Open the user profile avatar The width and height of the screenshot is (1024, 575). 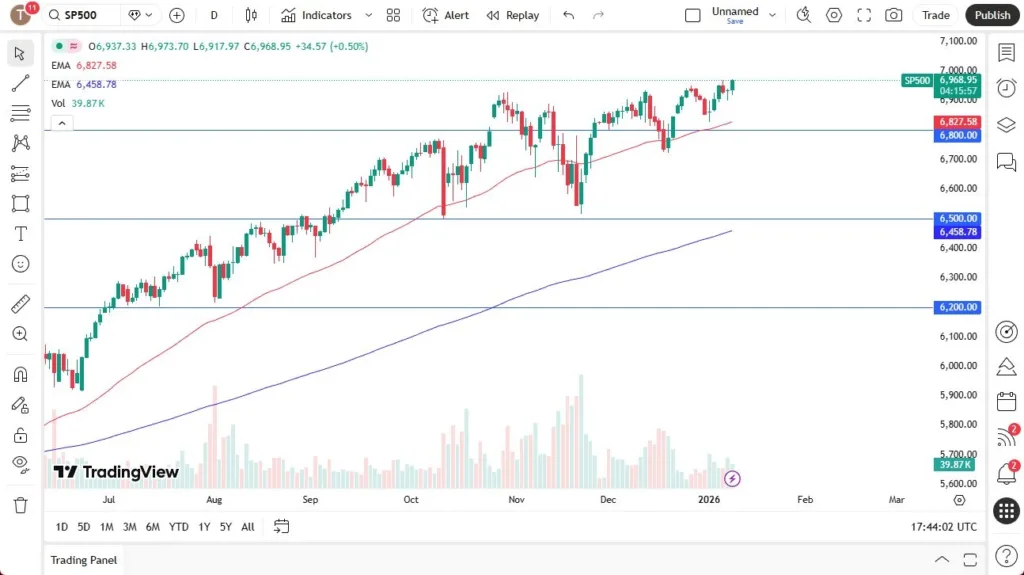20,14
